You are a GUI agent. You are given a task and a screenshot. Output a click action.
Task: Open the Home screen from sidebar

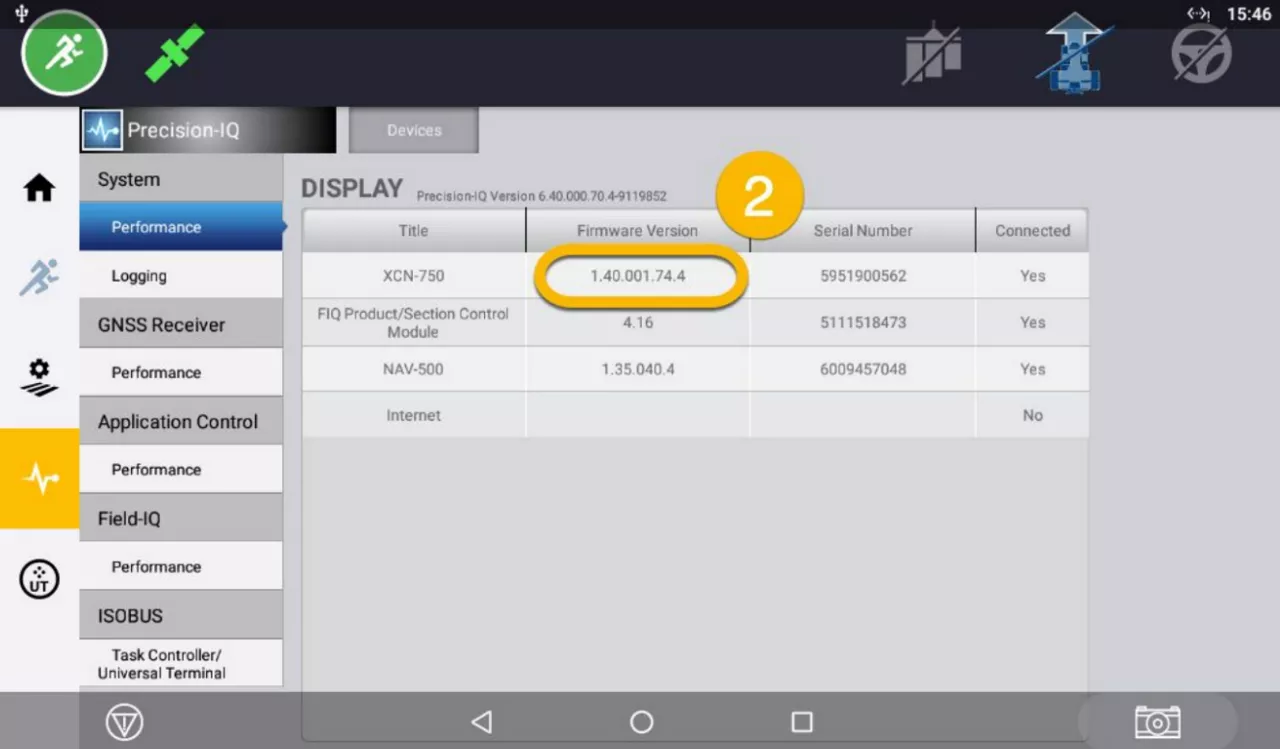[39, 188]
